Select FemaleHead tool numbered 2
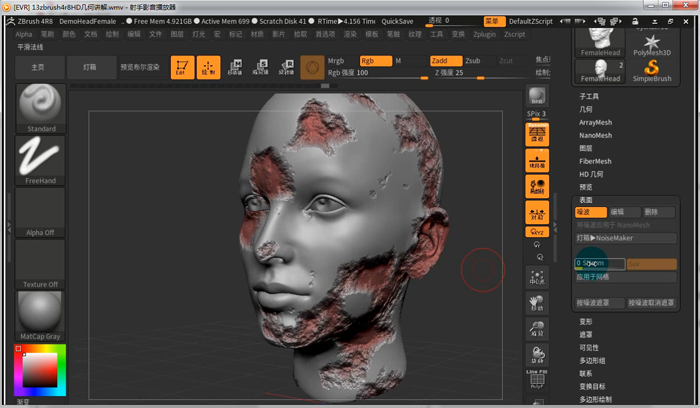 point(600,71)
